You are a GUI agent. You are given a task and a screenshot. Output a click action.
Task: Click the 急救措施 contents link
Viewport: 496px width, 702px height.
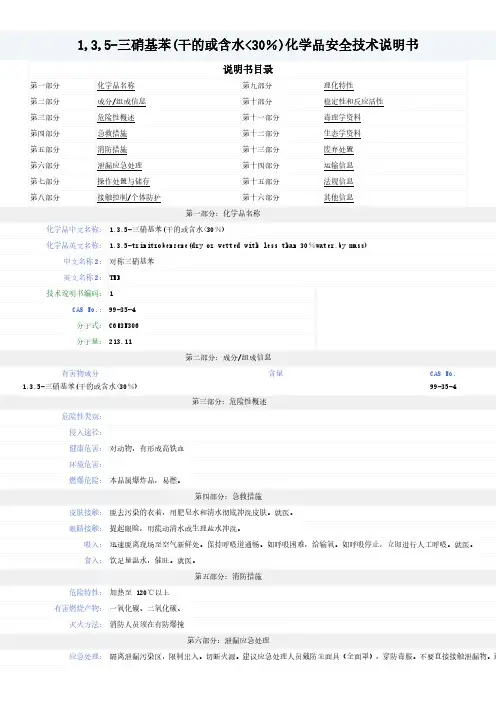[x=112, y=133]
